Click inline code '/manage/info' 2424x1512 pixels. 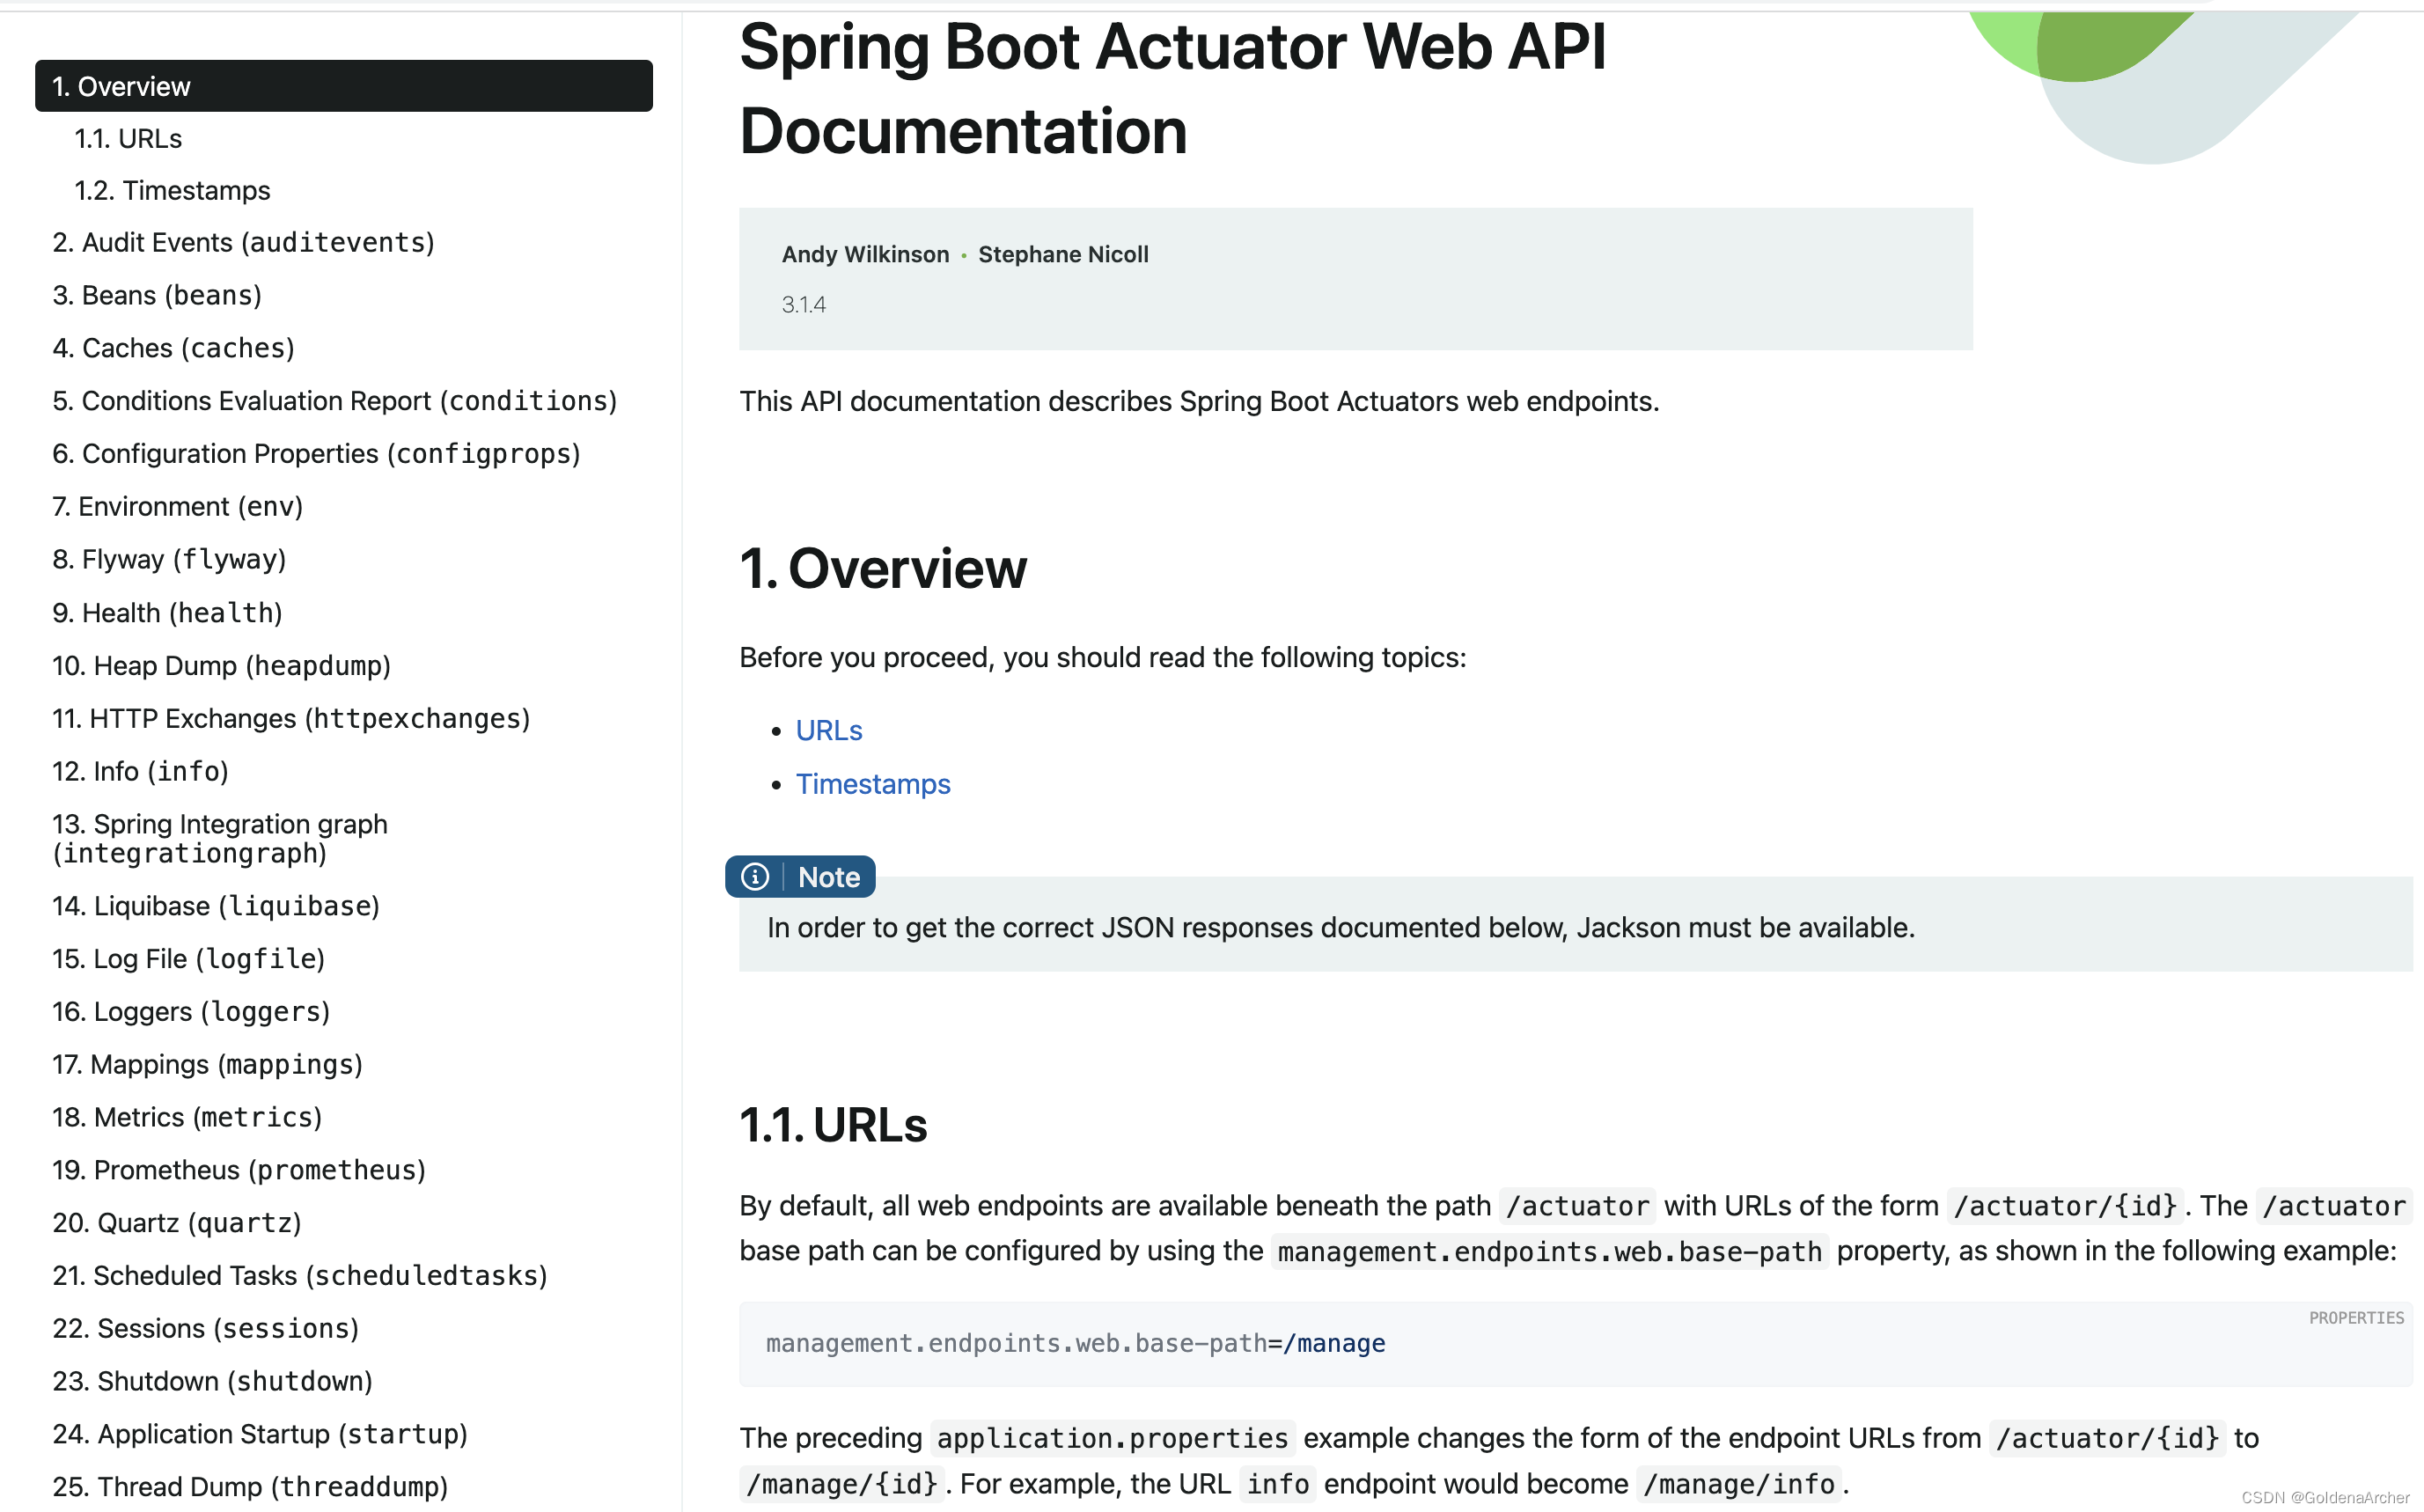pos(1739,1484)
